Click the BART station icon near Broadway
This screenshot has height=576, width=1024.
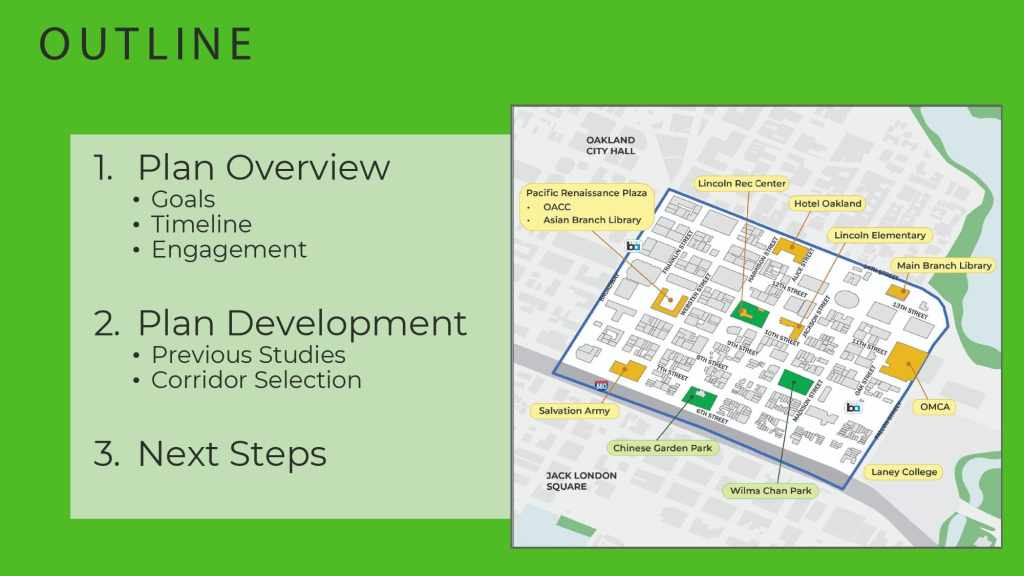pyautogui.click(x=633, y=246)
